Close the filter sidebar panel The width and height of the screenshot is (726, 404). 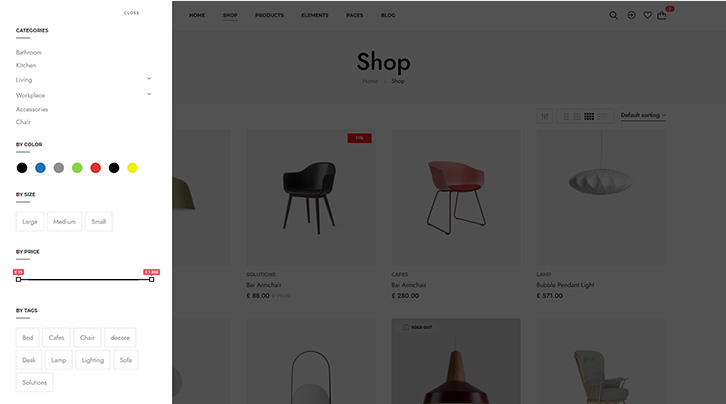131,13
